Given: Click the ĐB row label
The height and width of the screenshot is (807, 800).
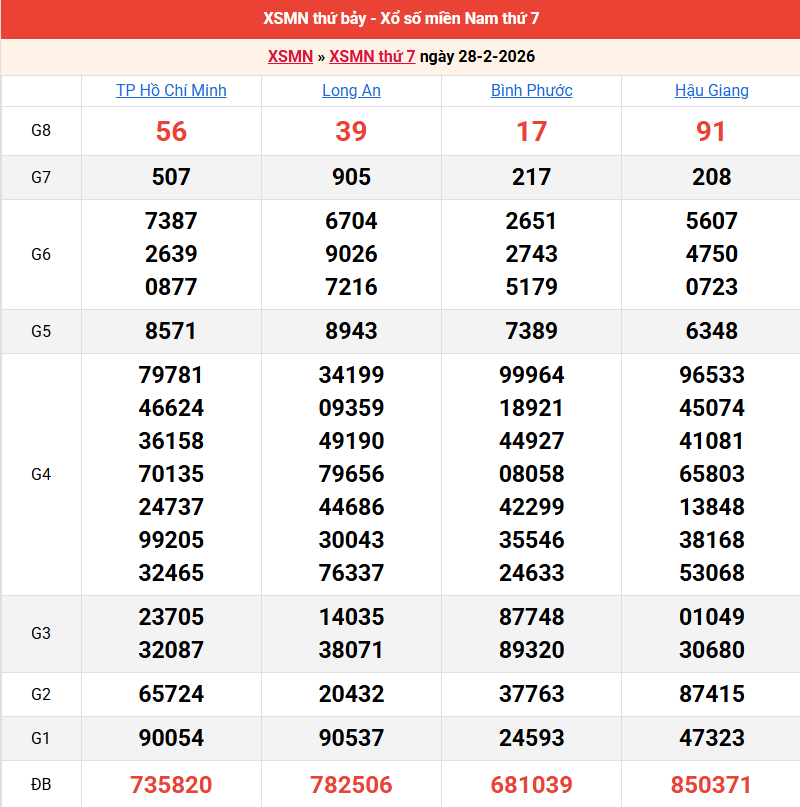Looking at the screenshot, I should pyautogui.click(x=41, y=785).
